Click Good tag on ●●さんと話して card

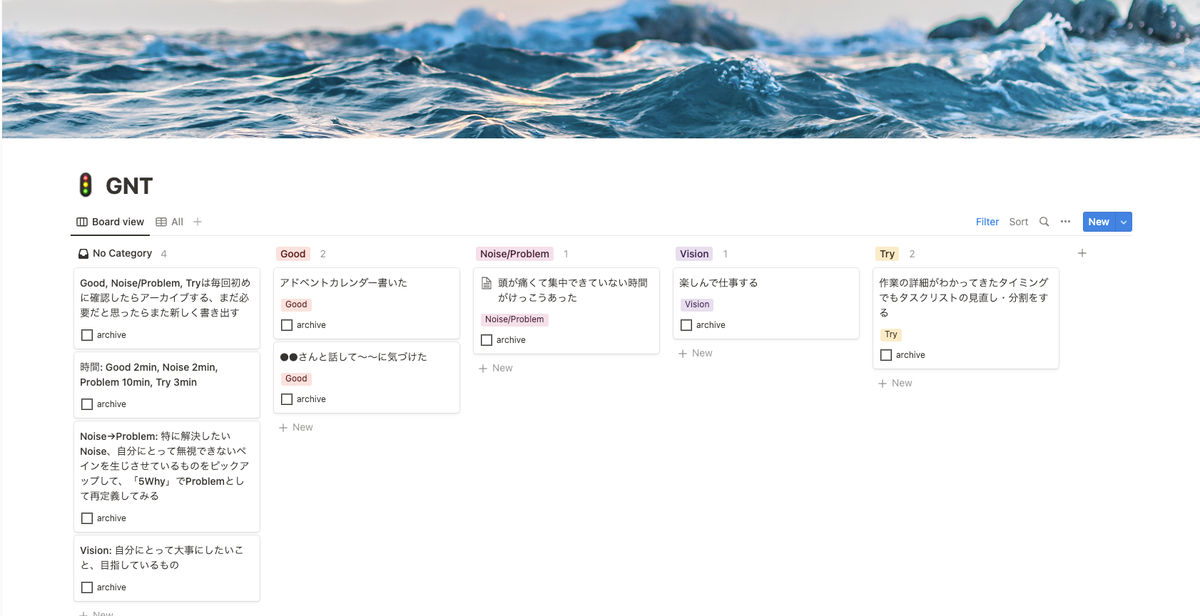pyautogui.click(x=296, y=379)
